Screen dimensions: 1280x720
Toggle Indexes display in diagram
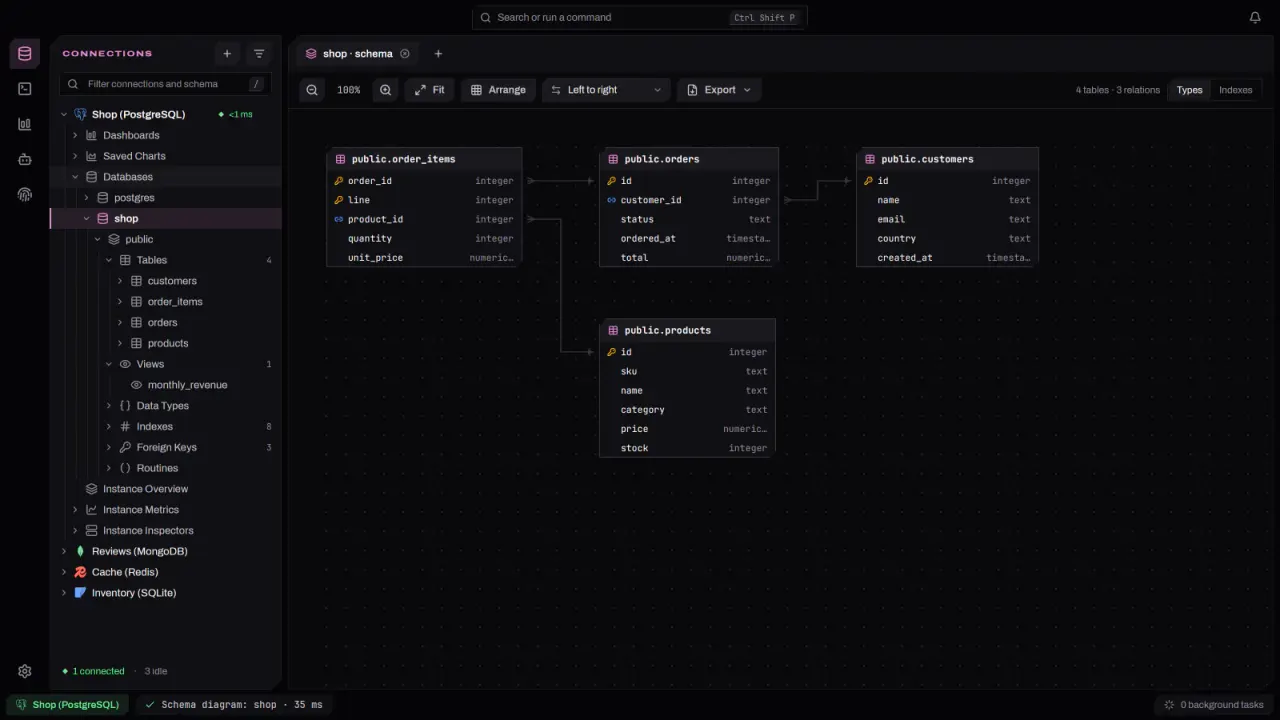click(x=1235, y=90)
